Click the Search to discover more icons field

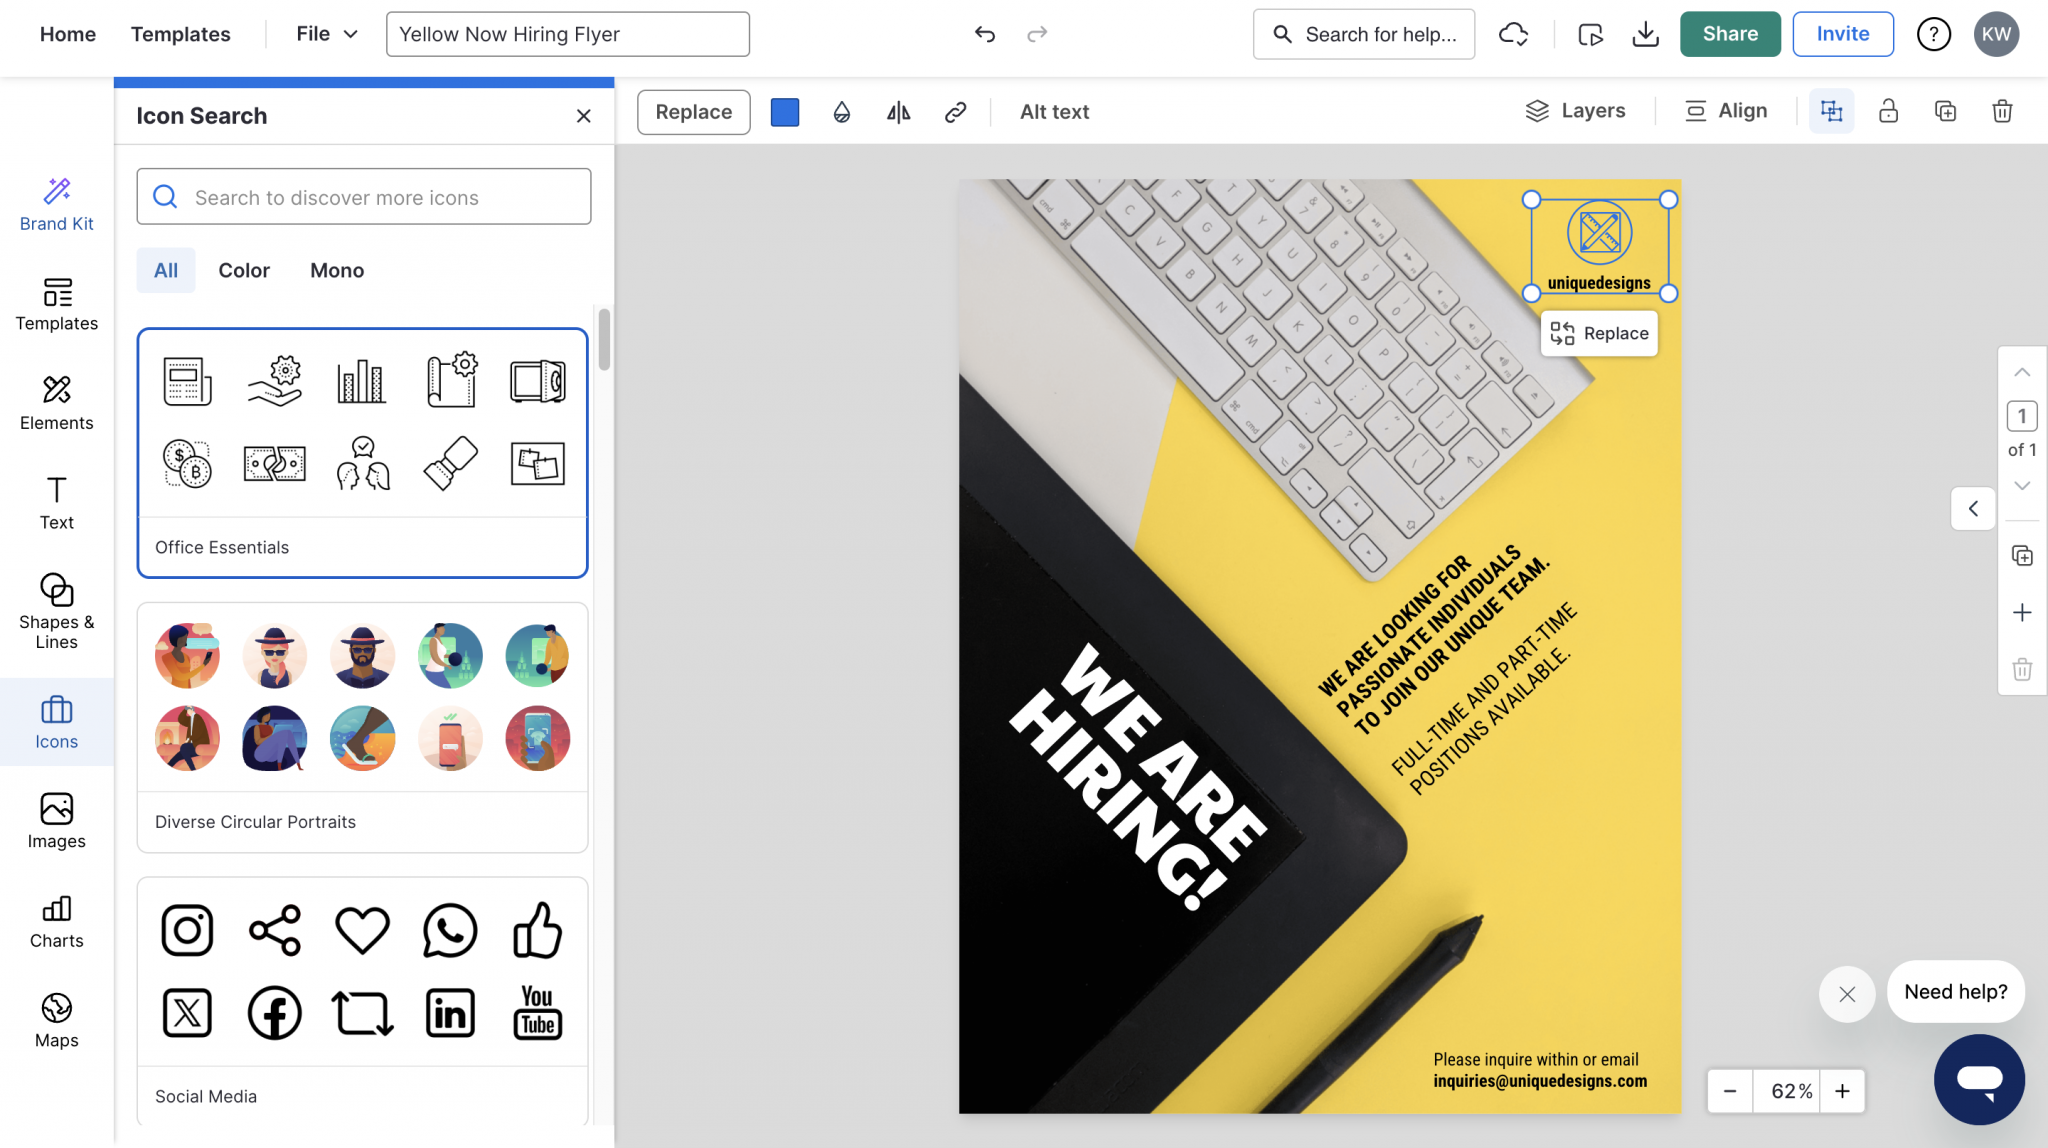pyautogui.click(x=363, y=197)
